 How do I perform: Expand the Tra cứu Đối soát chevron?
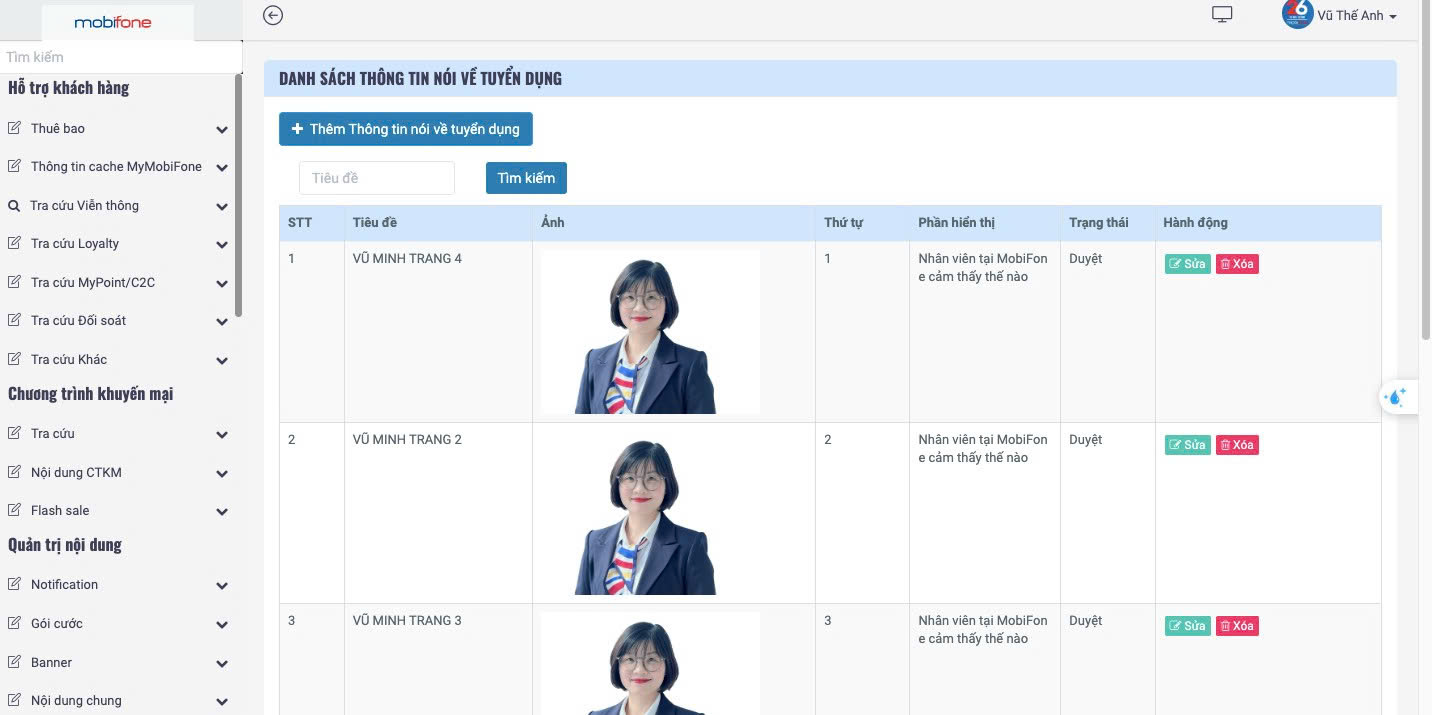pyautogui.click(x=222, y=322)
